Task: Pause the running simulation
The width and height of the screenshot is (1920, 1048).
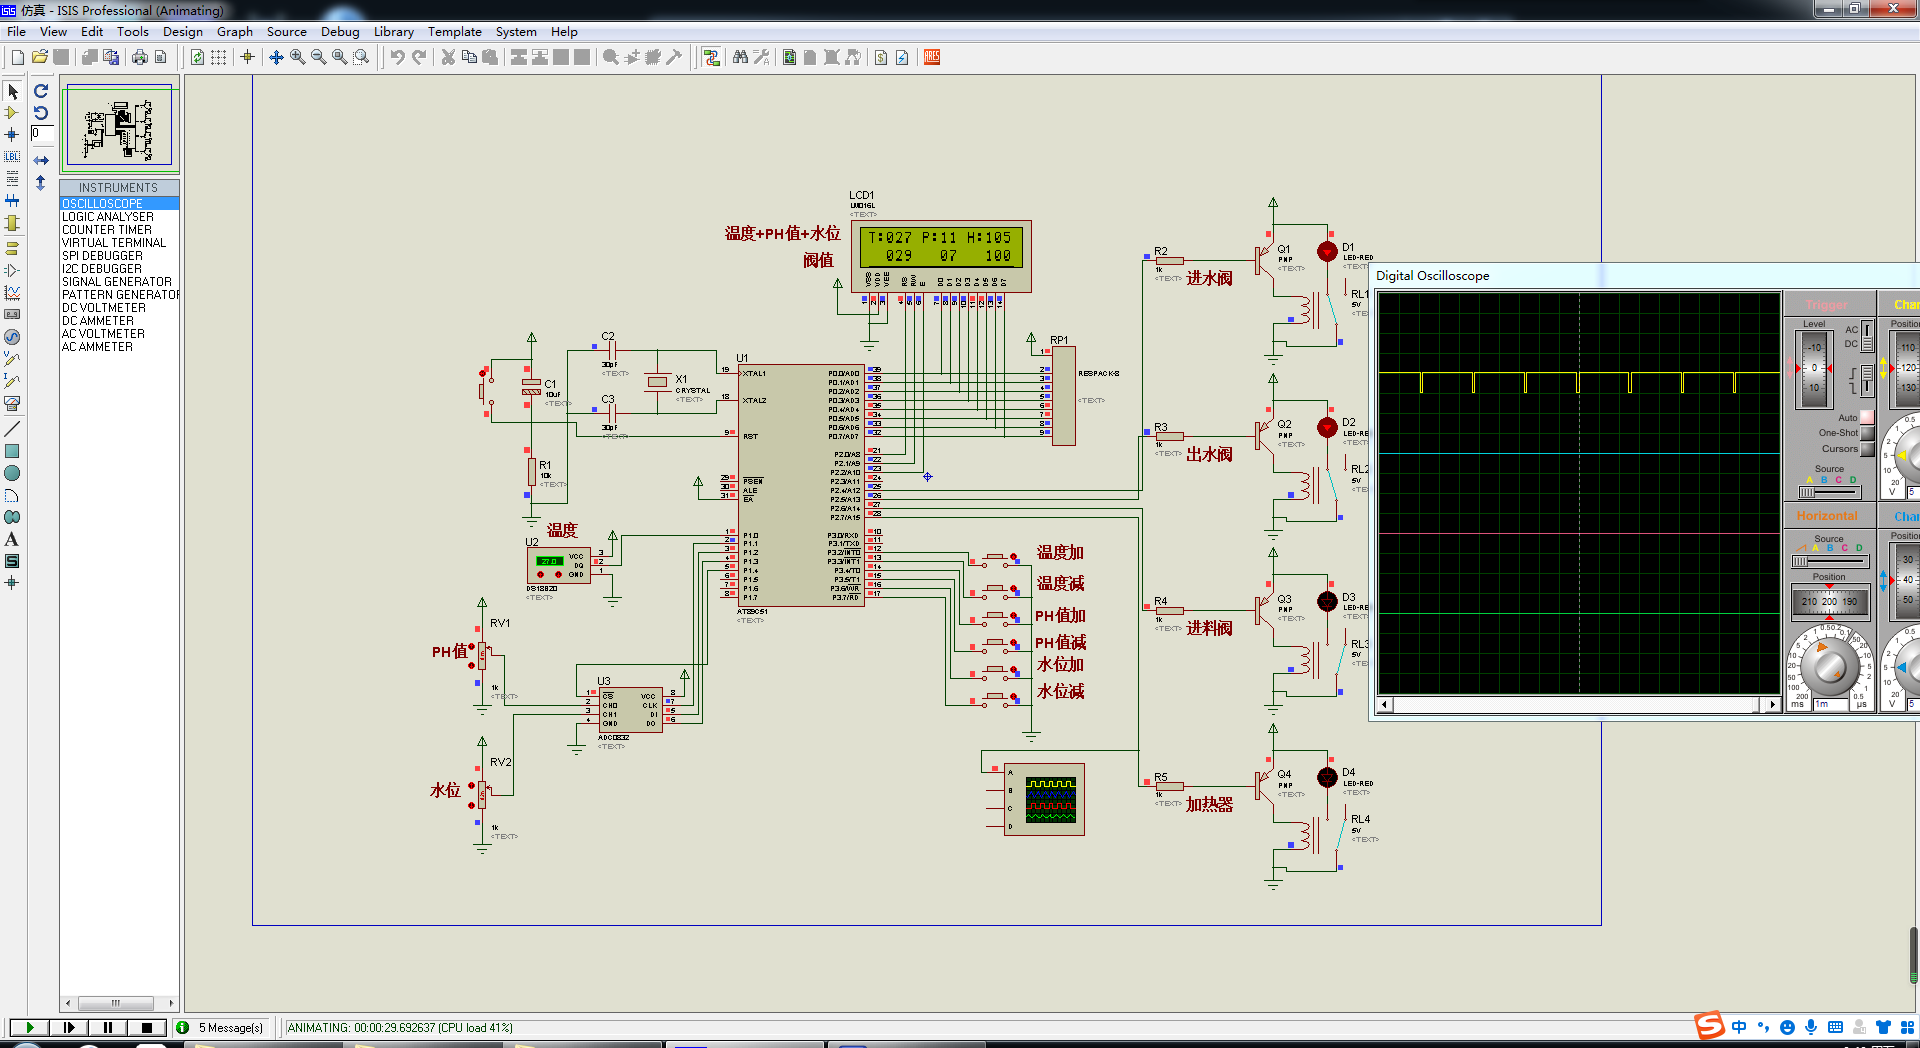Action: point(108,1027)
